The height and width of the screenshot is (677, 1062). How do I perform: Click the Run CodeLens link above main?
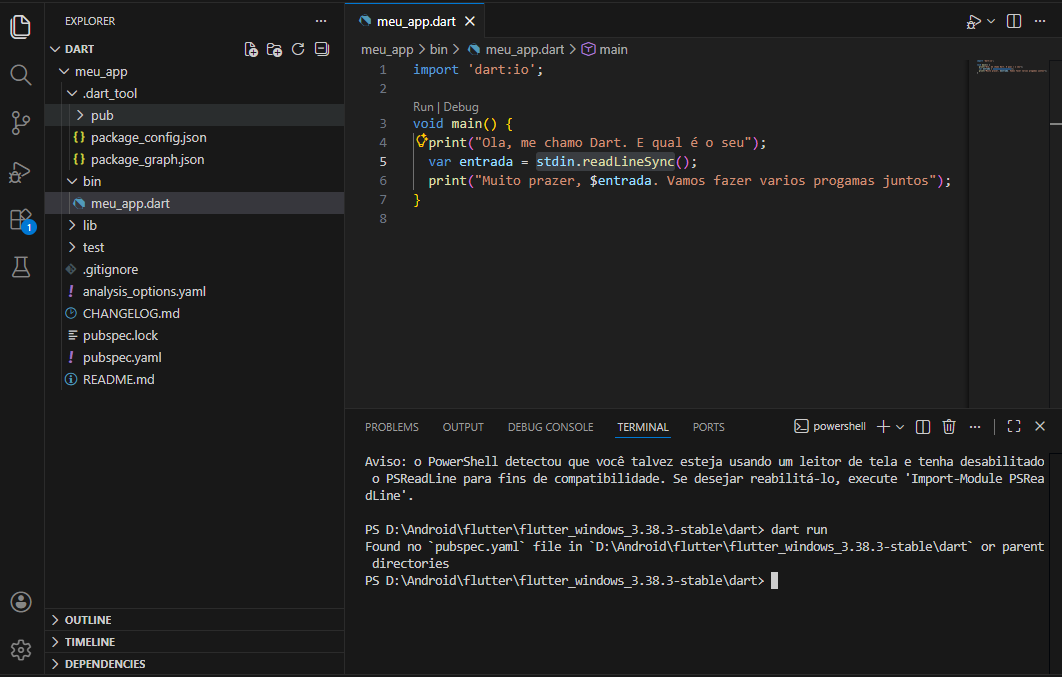(x=423, y=107)
